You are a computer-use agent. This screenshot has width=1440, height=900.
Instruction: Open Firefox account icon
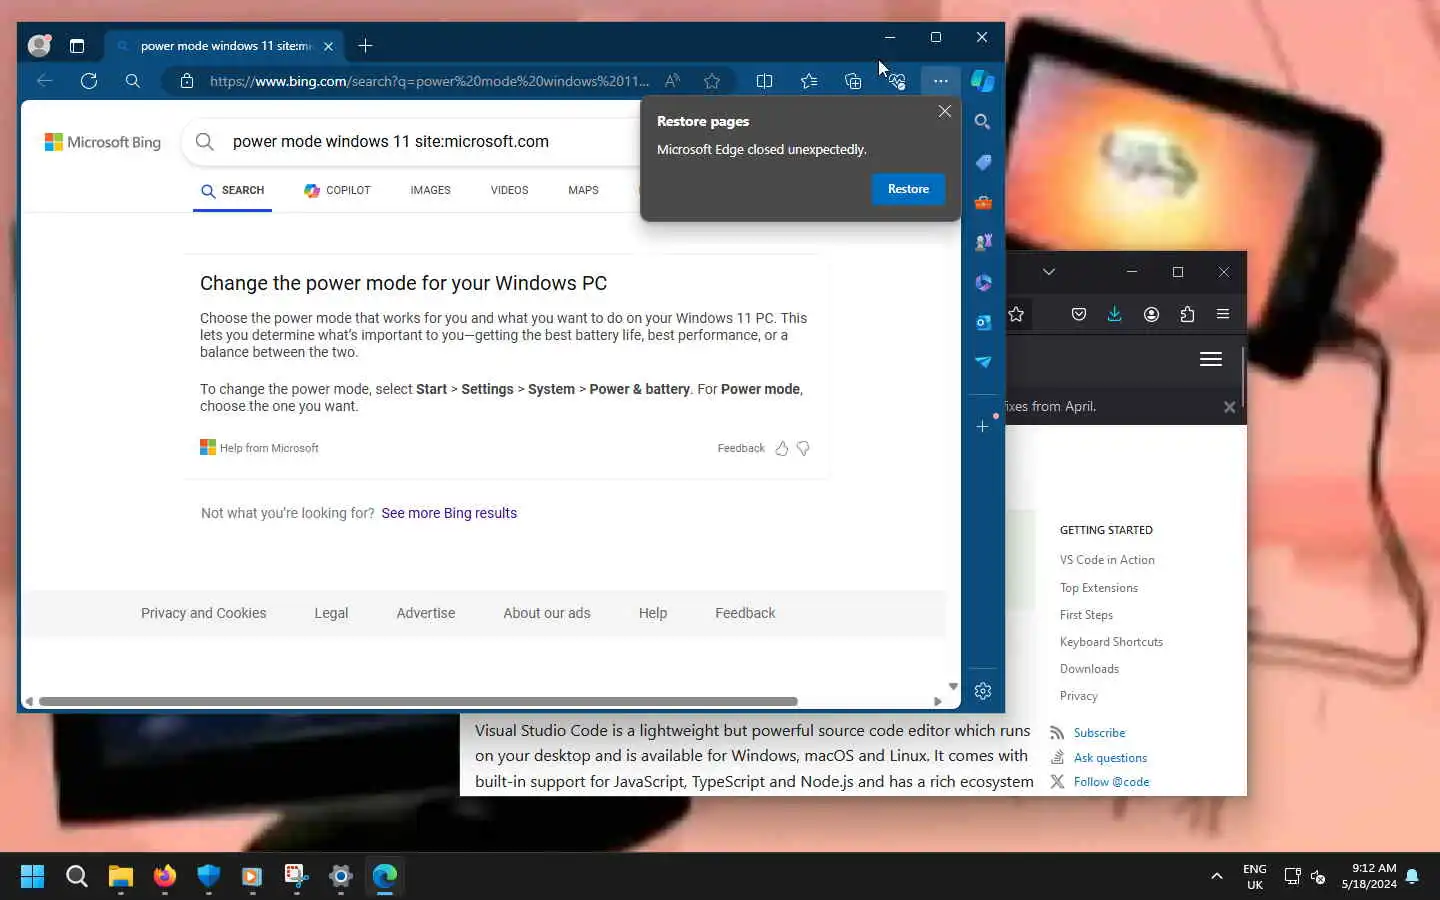1151,314
